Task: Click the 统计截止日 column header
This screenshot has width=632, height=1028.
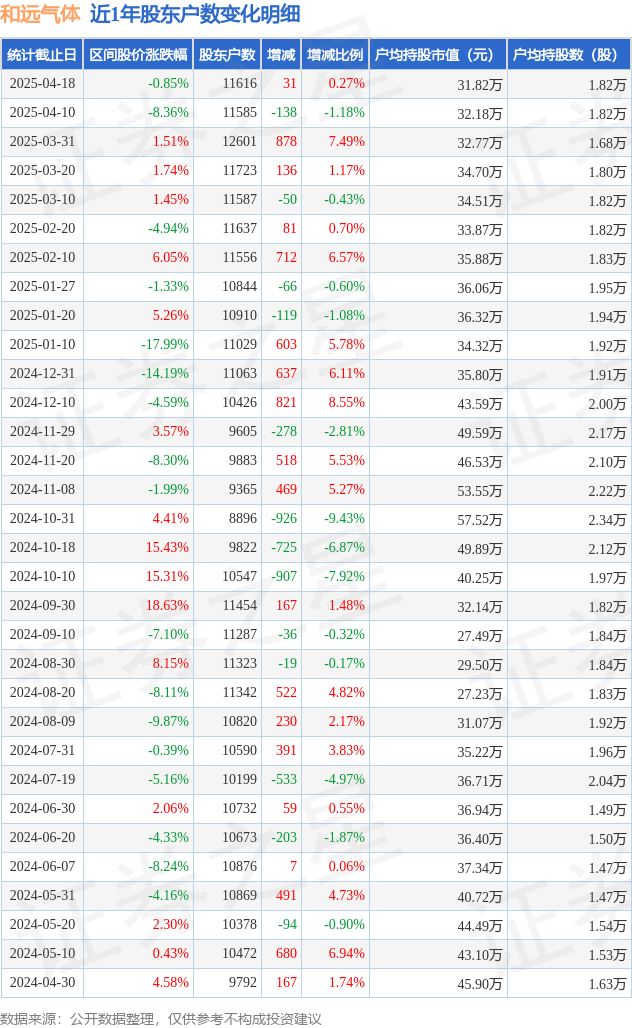Action: (x=42, y=55)
